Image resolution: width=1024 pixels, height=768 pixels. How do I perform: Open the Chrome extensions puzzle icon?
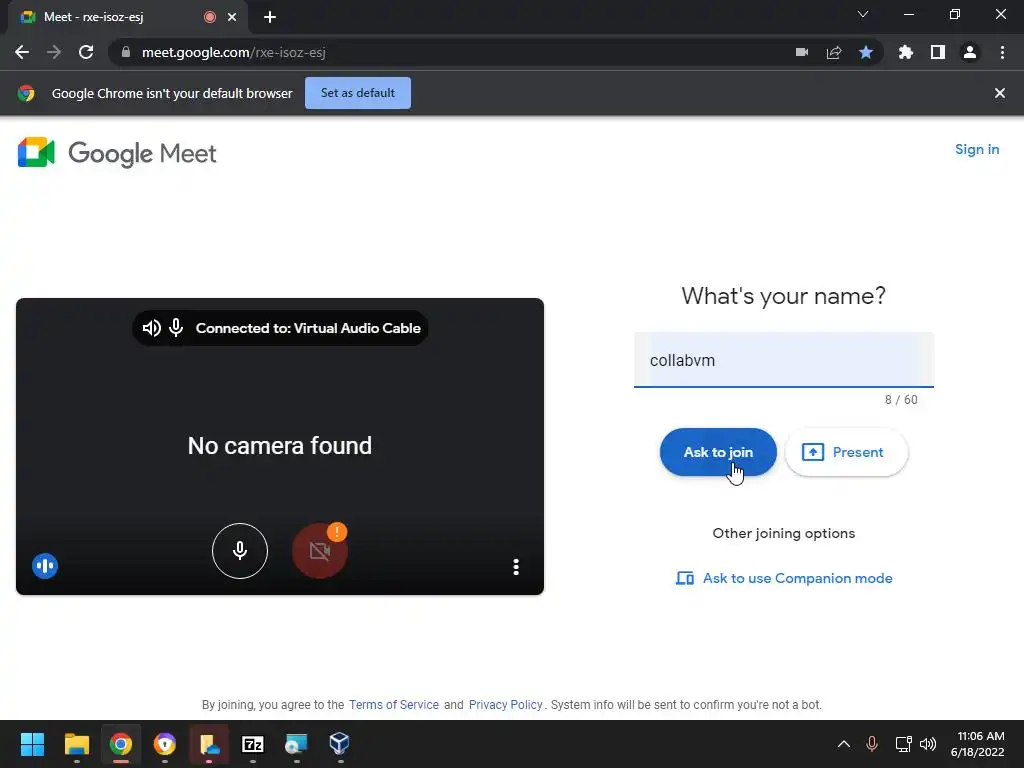tap(906, 52)
